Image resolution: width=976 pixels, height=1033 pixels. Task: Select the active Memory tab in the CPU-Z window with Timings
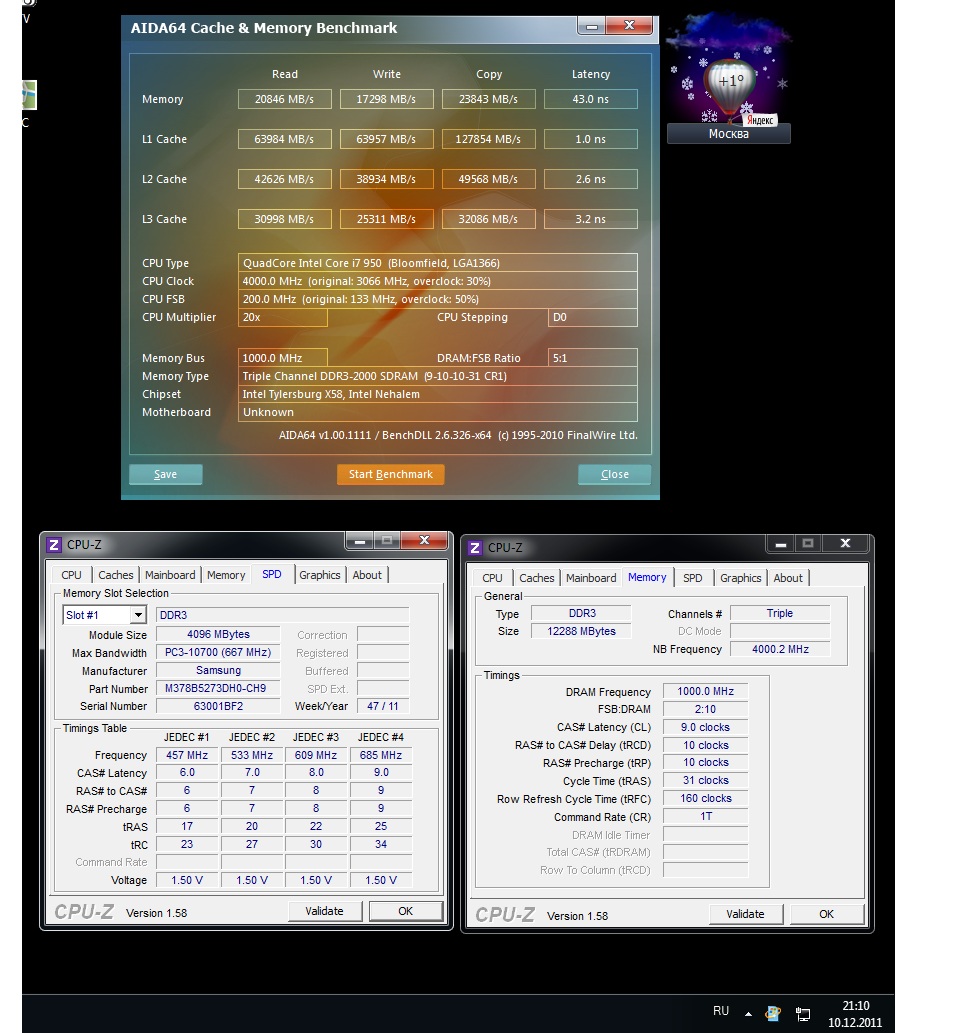647,577
